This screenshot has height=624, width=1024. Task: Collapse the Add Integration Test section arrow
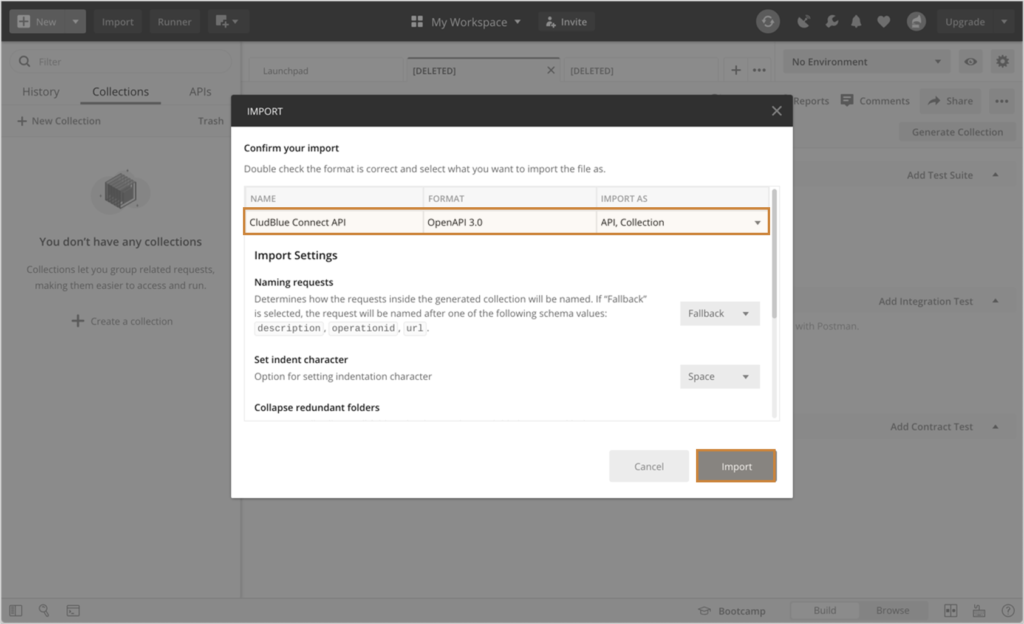pyautogui.click(x=995, y=301)
